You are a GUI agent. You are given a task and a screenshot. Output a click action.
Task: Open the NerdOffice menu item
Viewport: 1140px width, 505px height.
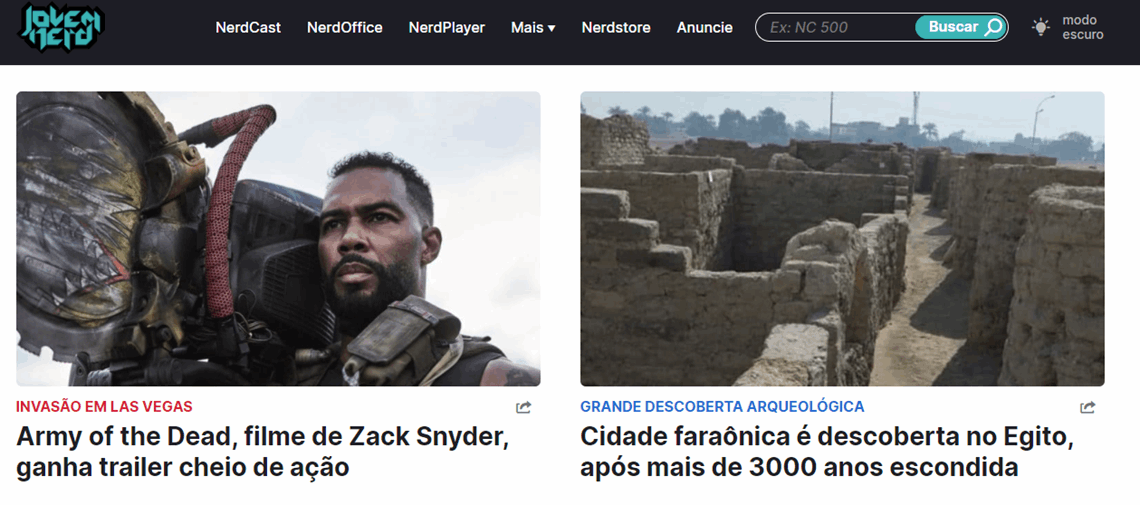pos(345,28)
